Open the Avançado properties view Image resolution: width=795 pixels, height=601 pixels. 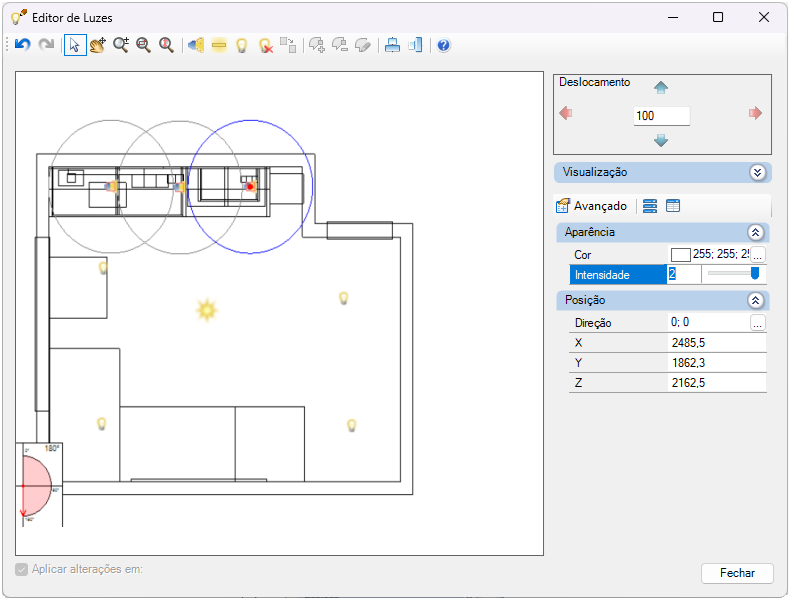pyautogui.click(x=591, y=206)
